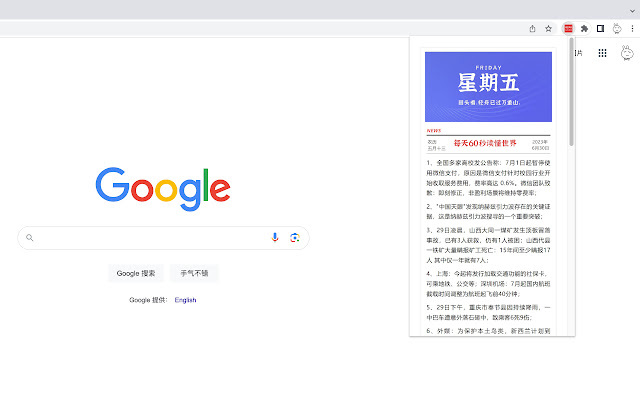This screenshot has width=640, height=400.
Task: Click the popup's vertical scrollbar thumb
Action: [x=571, y=92]
